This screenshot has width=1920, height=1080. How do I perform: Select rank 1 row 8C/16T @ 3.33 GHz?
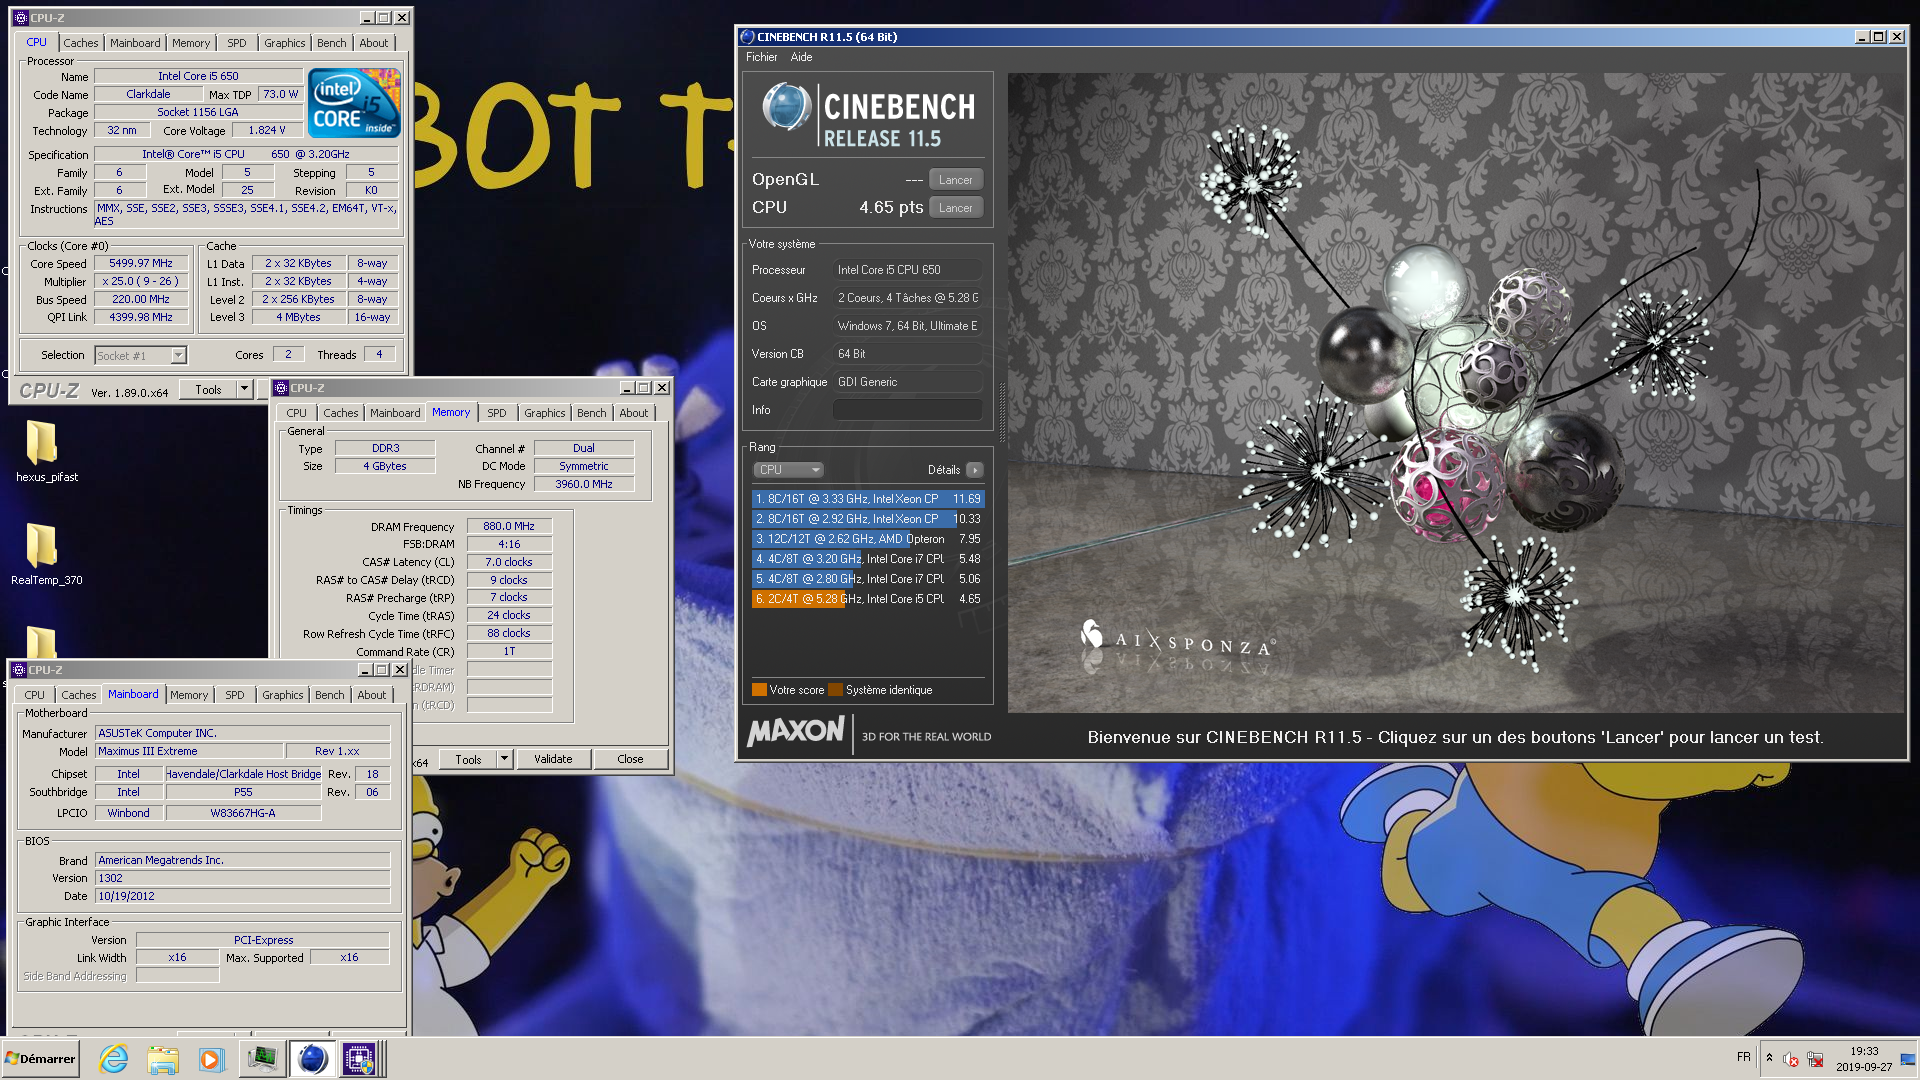coord(868,499)
